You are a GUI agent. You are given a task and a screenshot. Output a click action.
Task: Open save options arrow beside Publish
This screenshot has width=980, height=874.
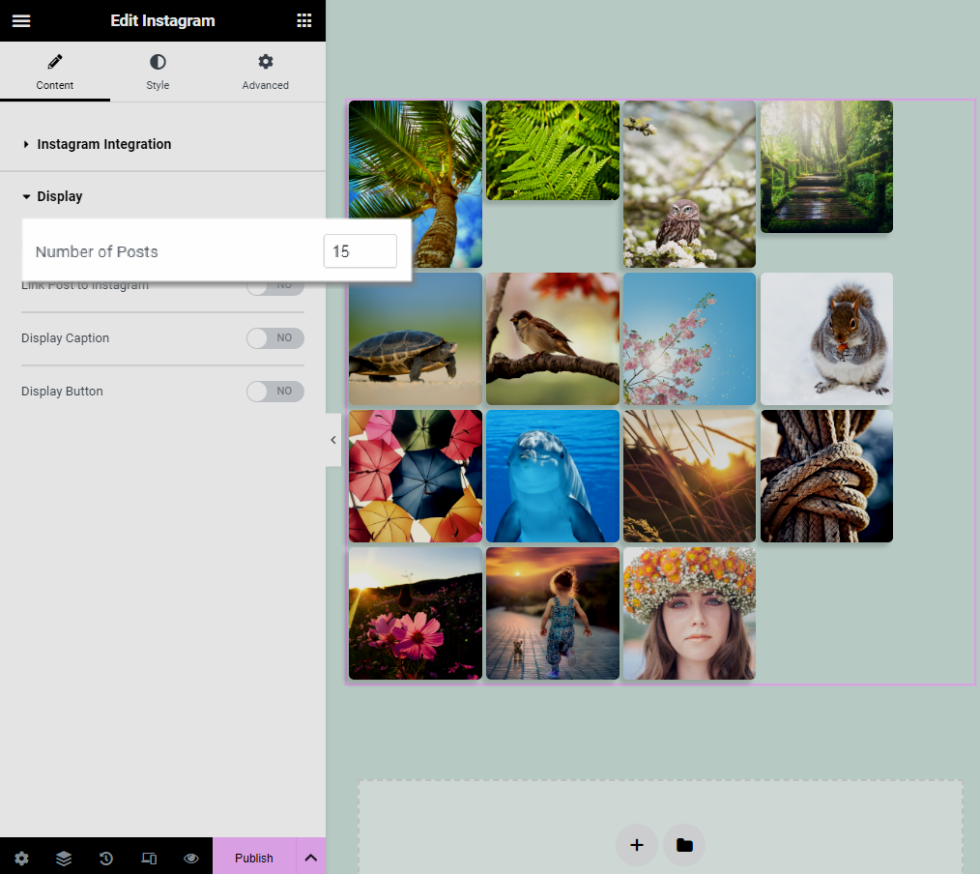311,857
